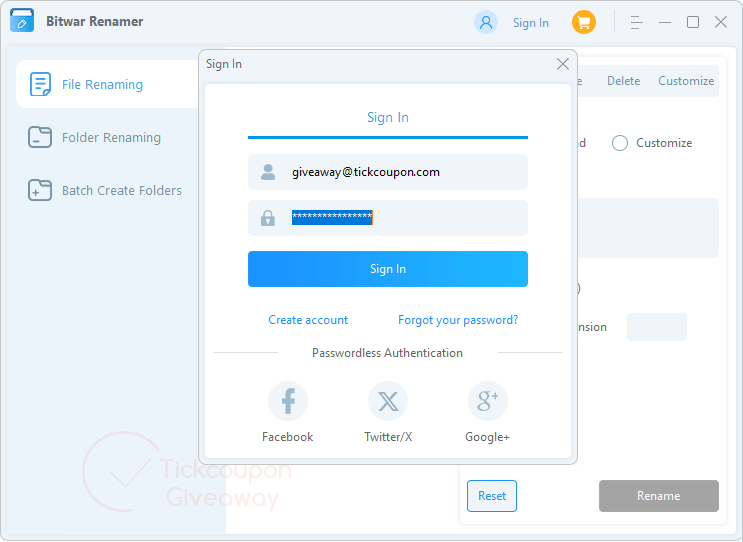Close the Bitwar Renamer main window
This screenshot has height=542, width=743.
721,22
